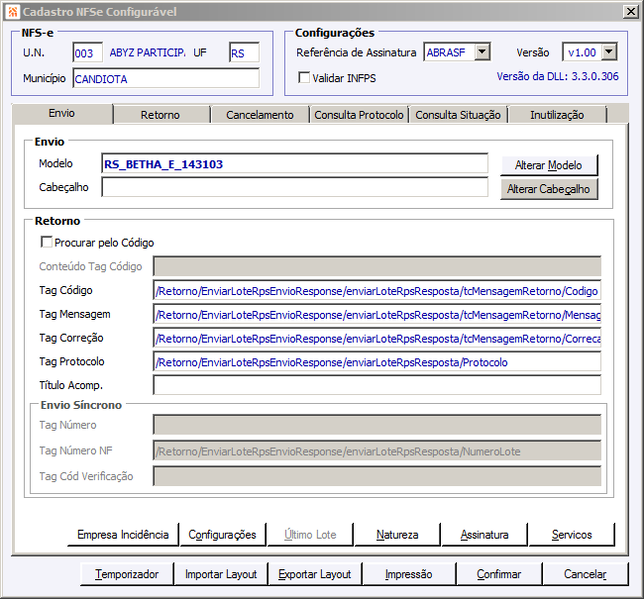Open the Cancelamento tab

(260, 115)
